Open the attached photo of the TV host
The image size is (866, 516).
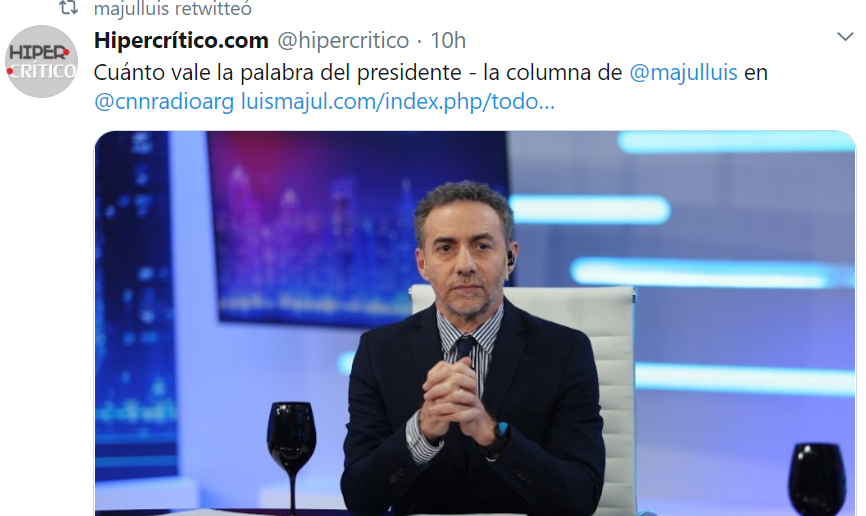pos(475,323)
